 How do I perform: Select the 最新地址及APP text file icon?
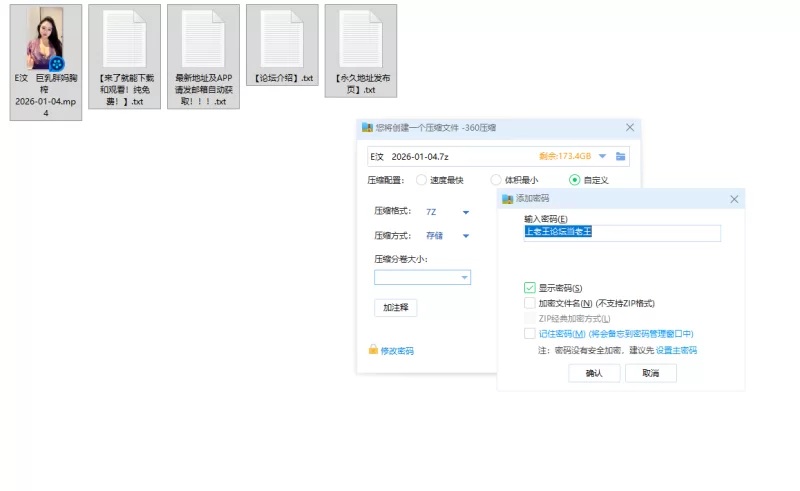[203, 38]
